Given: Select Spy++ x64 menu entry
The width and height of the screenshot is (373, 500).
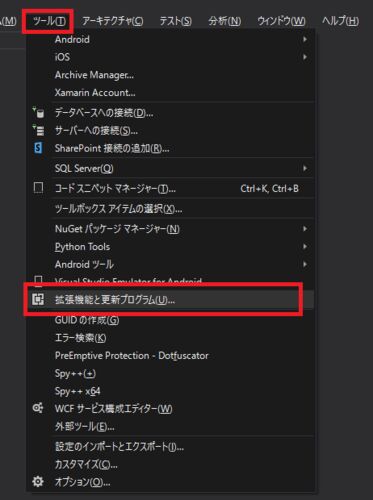Looking at the screenshot, I should click(77, 391).
